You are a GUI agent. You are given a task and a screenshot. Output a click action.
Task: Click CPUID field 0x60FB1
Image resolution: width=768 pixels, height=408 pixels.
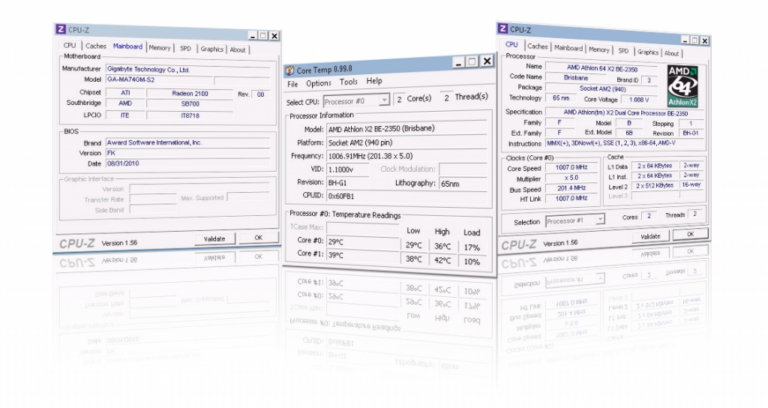(407, 196)
